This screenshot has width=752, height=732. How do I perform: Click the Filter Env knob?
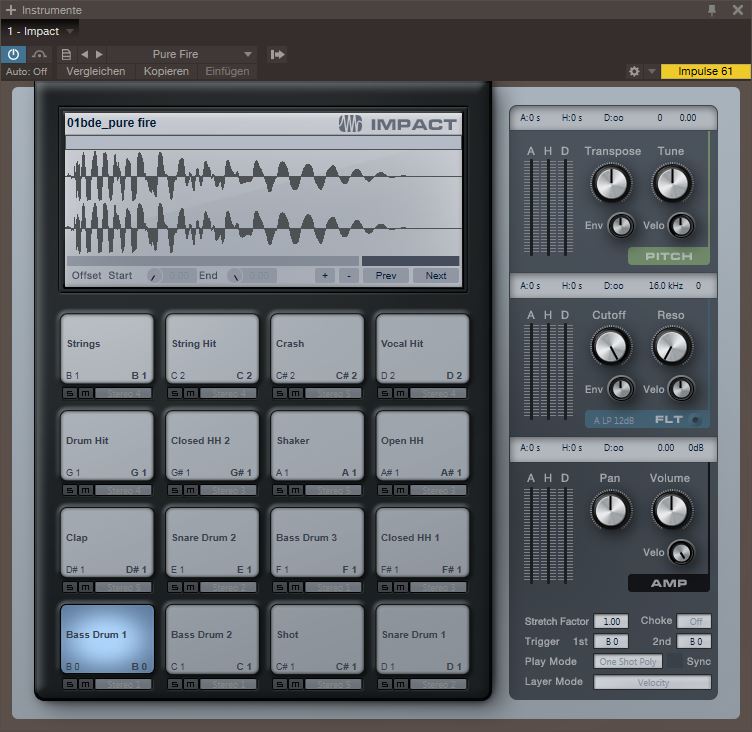click(x=621, y=389)
